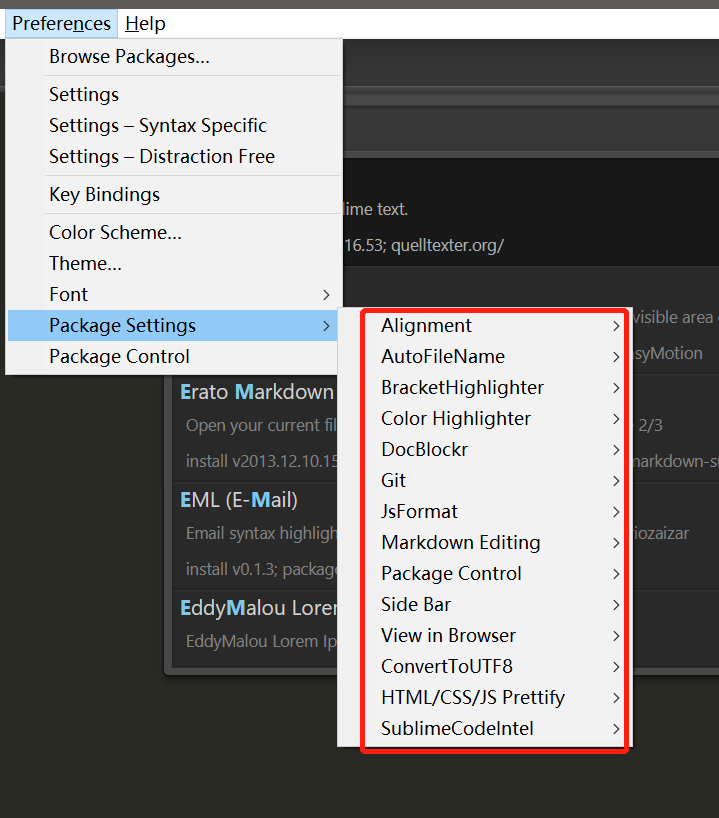This screenshot has width=719, height=818.
Task: Click the arrow beside Package Settings
Action: [326, 326]
